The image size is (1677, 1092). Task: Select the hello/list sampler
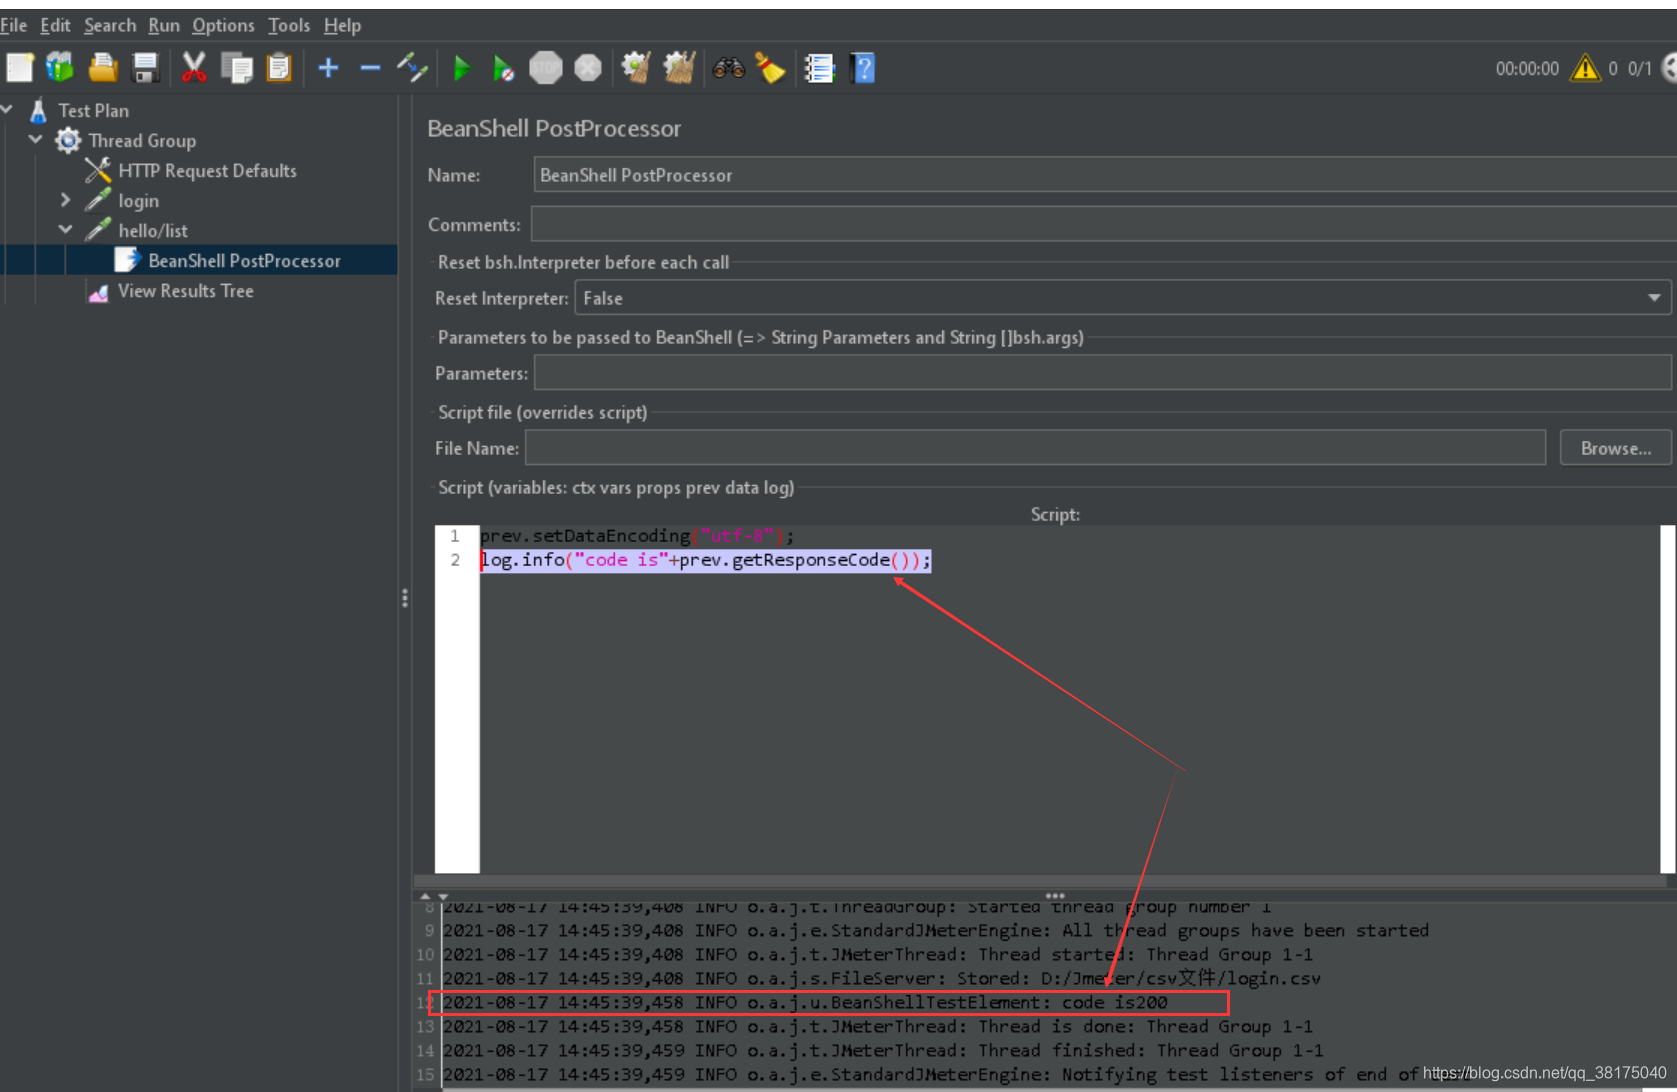pos(152,231)
